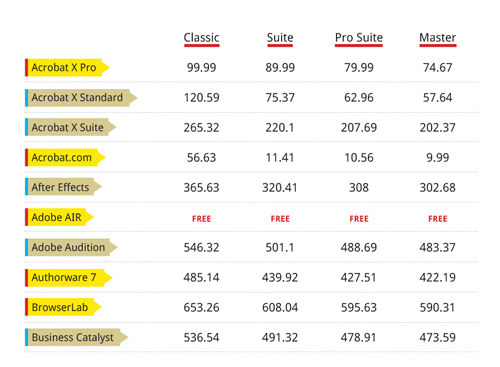Viewport: 500px width, 367px height.
Task: Click FREE under Classic for Adobe AIR
Action: pos(201,219)
